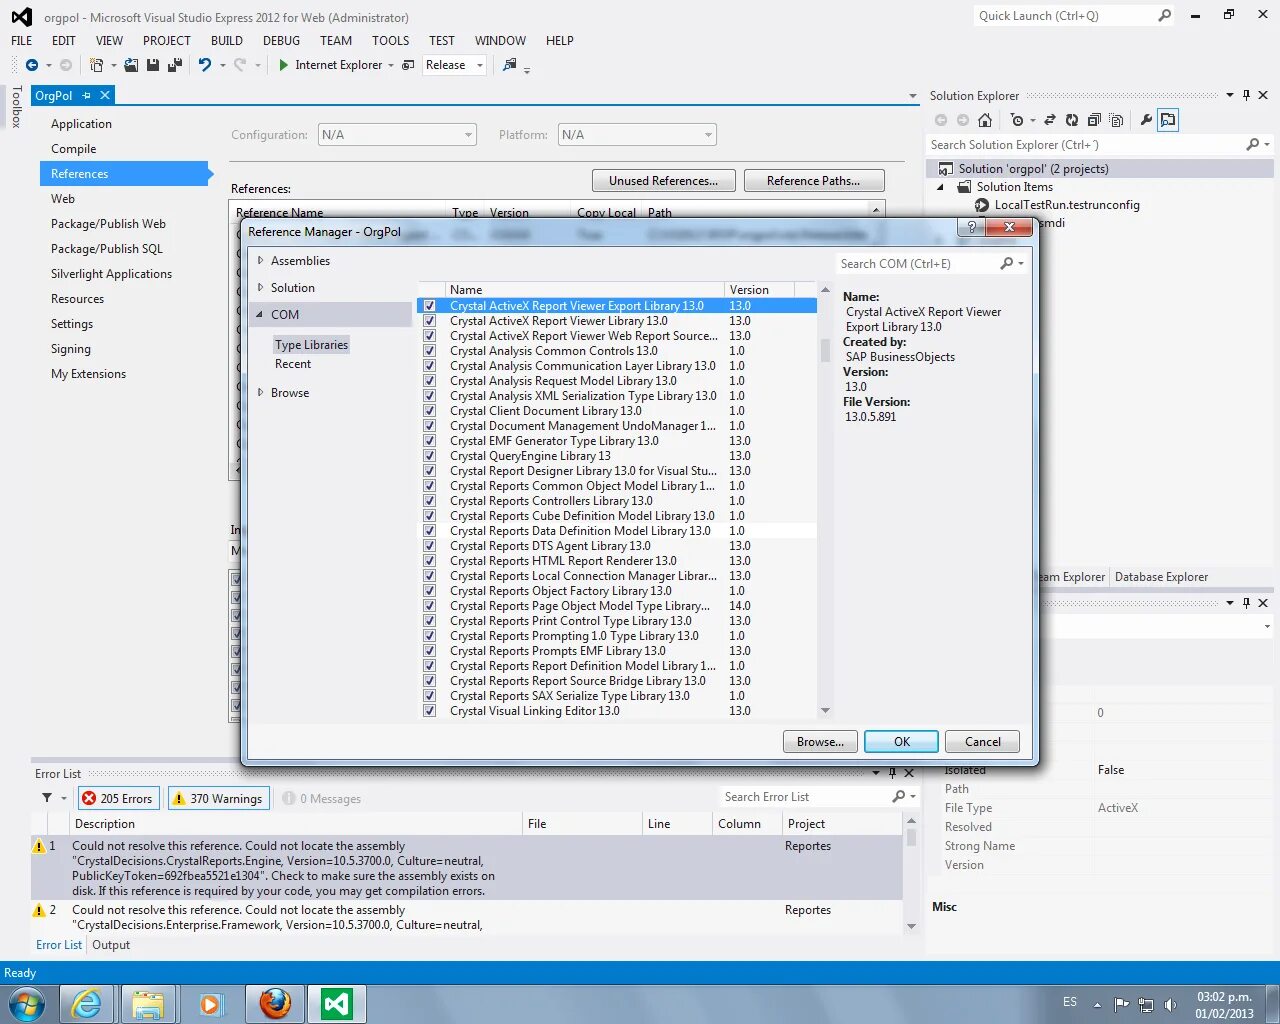Viewport: 1280px width, 1024px height.
Task: Start debugging with the green play icon
Action: [x=284, y=65]
